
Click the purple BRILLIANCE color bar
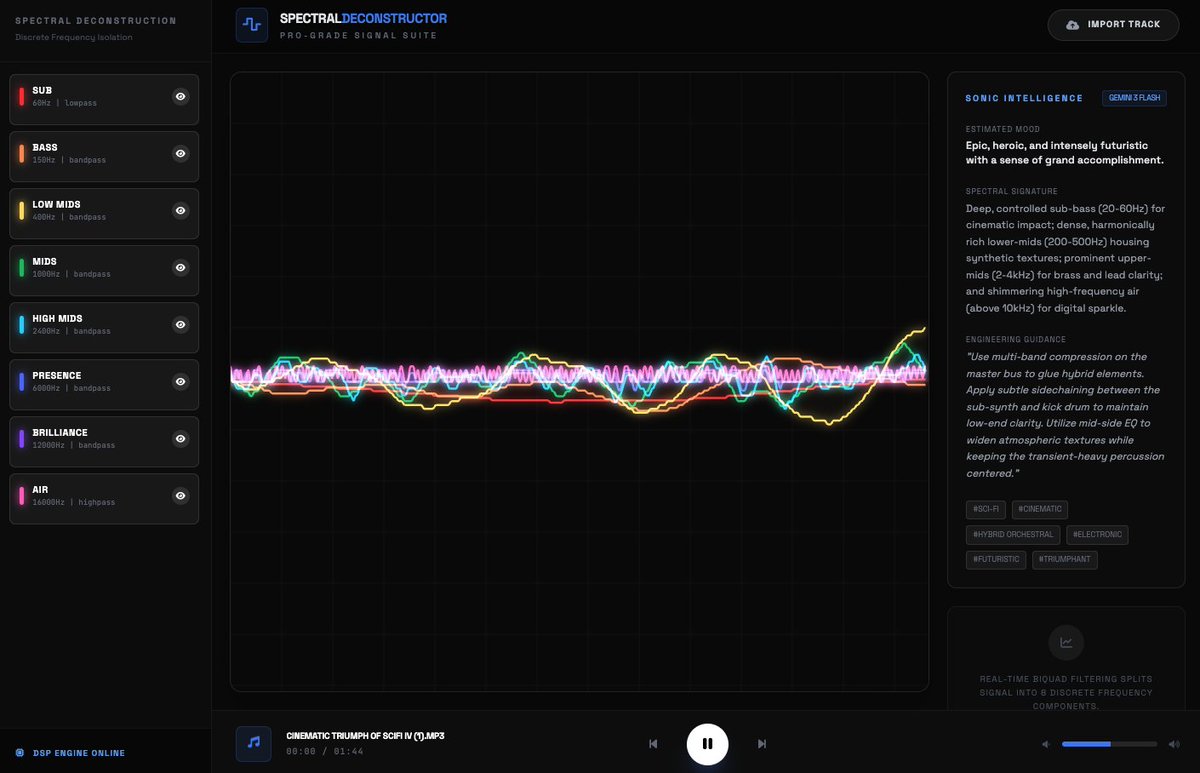coord(22,438)
